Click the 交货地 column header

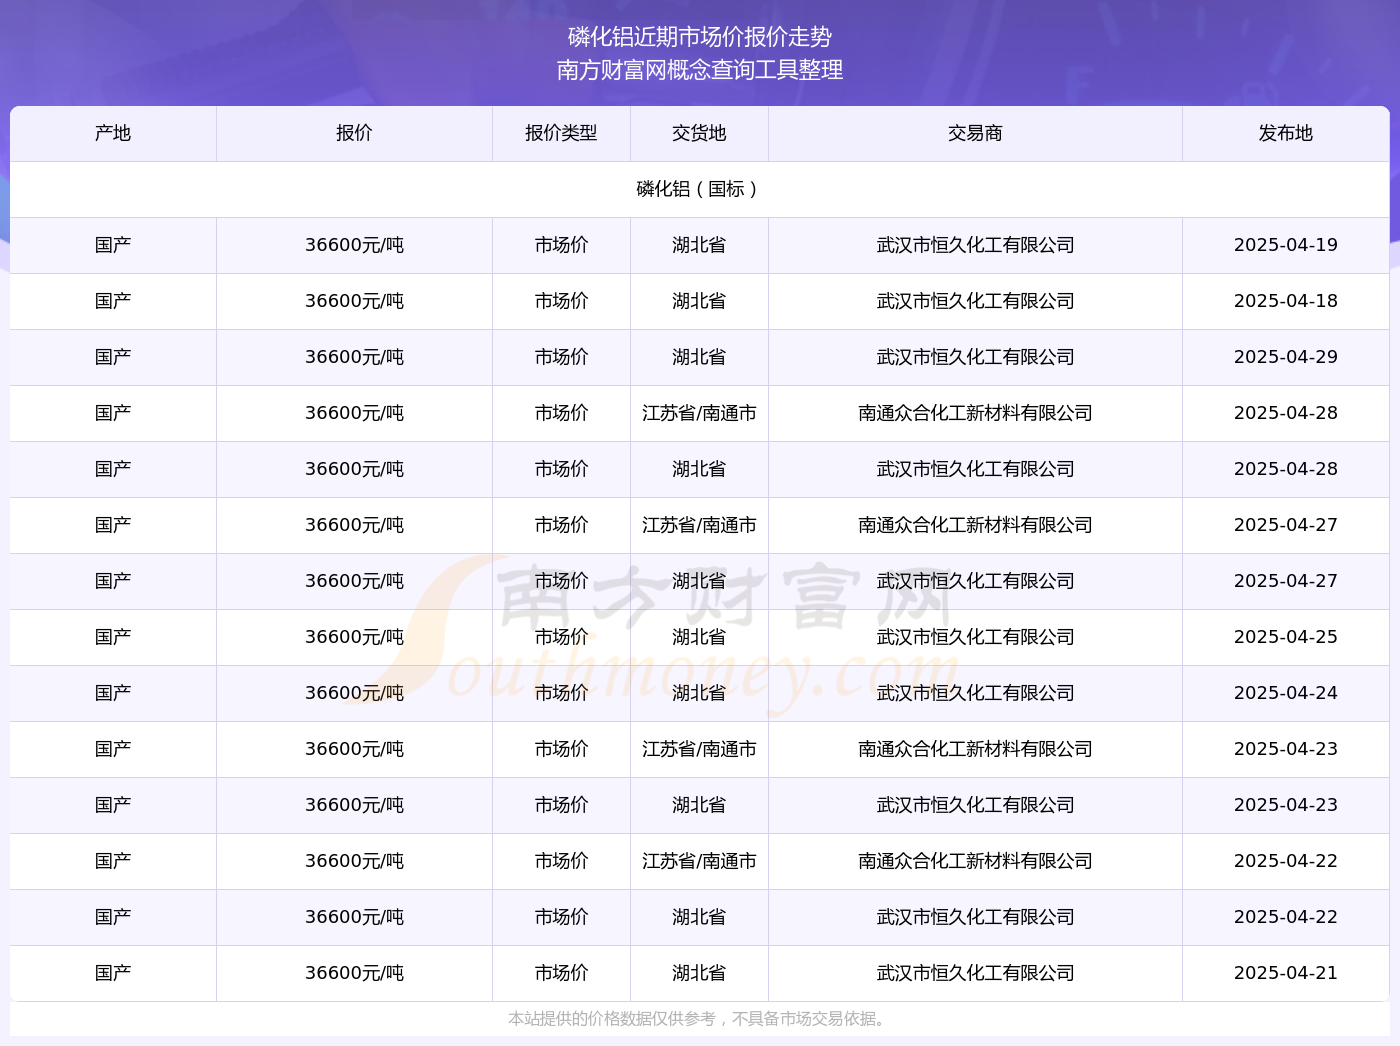pos(699,133)
